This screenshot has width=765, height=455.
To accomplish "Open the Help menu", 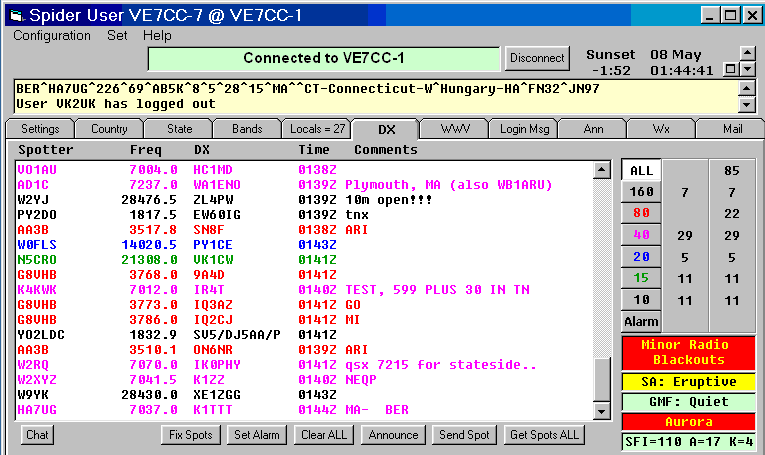I will click(x=157, y=35).
